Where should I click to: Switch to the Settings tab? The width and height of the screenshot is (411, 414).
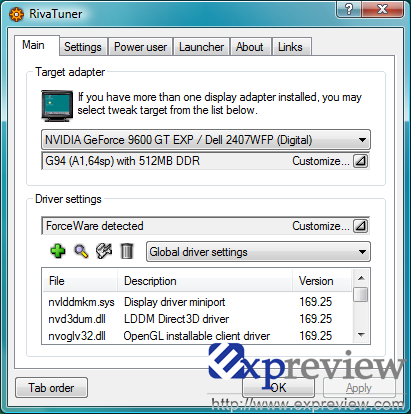pyautogui.click(x=83, y=47)
